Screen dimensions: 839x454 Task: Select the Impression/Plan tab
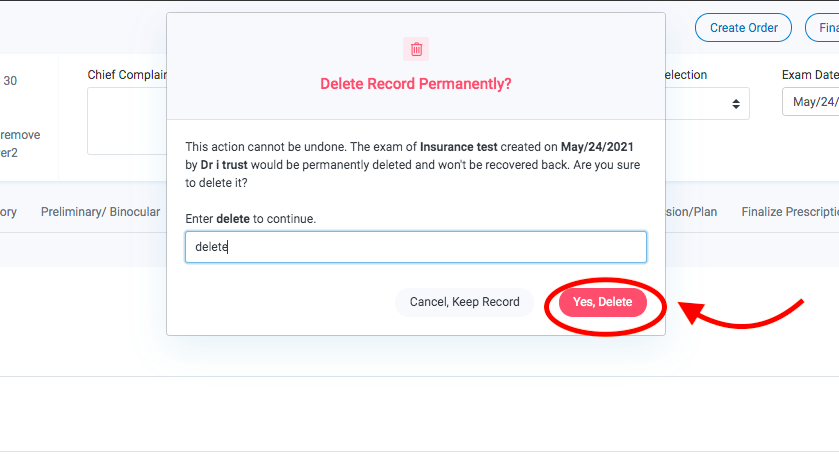coord(691,212)
